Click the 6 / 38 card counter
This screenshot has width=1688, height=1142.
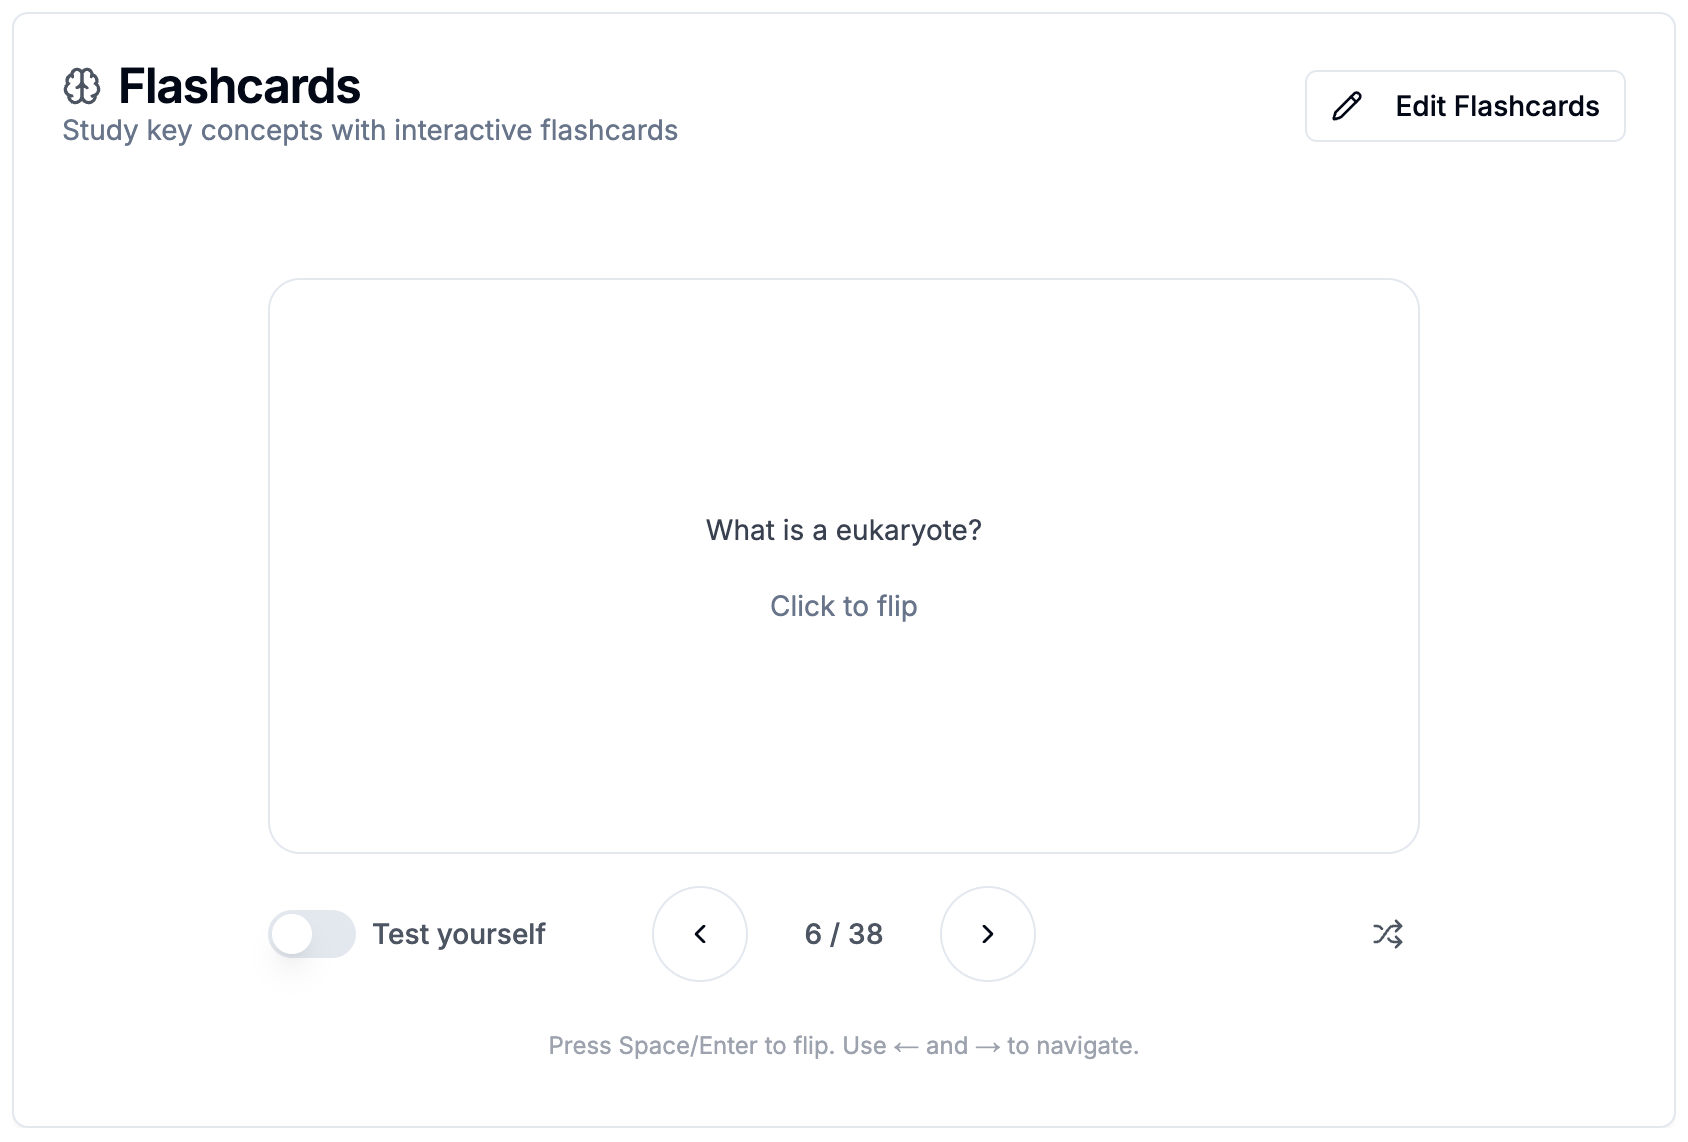tap(844, 934)
